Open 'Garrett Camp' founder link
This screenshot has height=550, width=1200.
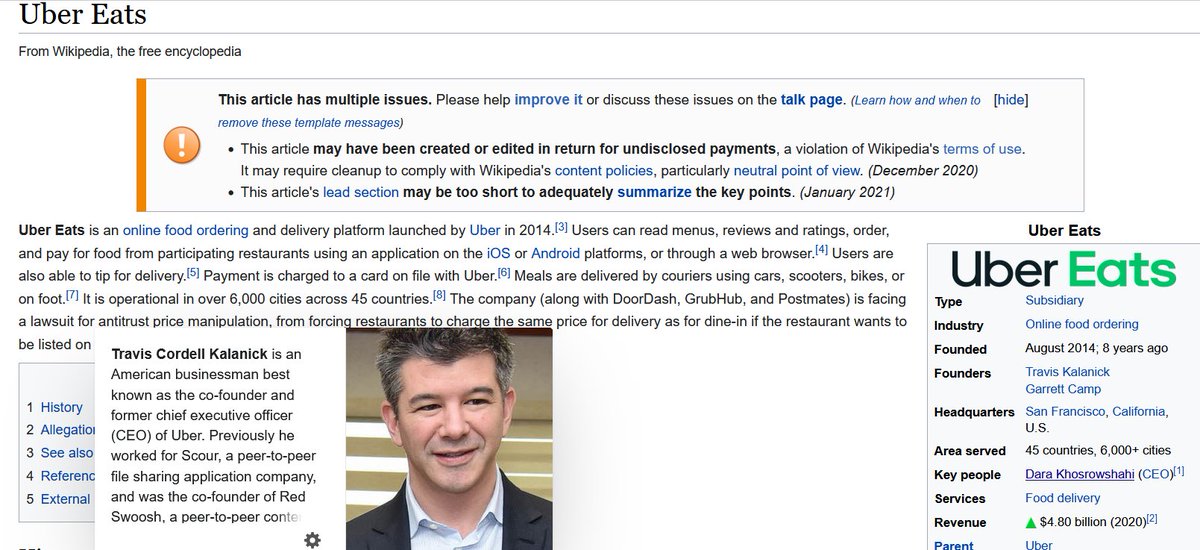coord(1063,389)
